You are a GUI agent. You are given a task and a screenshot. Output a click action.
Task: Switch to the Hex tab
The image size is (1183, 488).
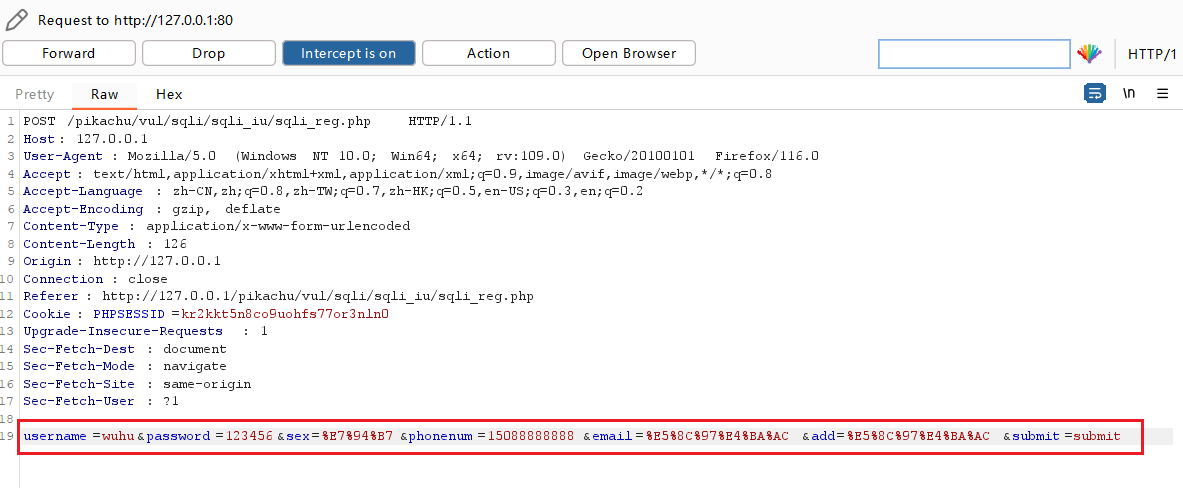click(169, 94)
